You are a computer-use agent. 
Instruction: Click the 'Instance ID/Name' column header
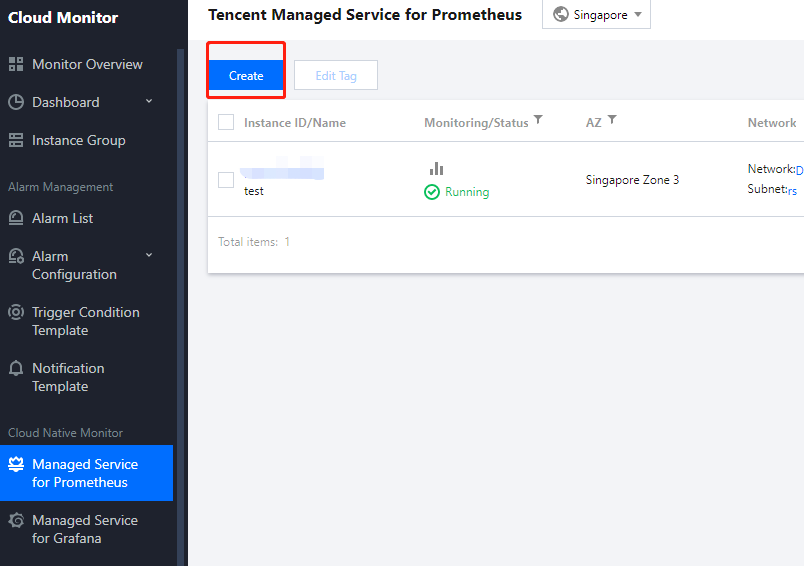click(x=295, y=123)
